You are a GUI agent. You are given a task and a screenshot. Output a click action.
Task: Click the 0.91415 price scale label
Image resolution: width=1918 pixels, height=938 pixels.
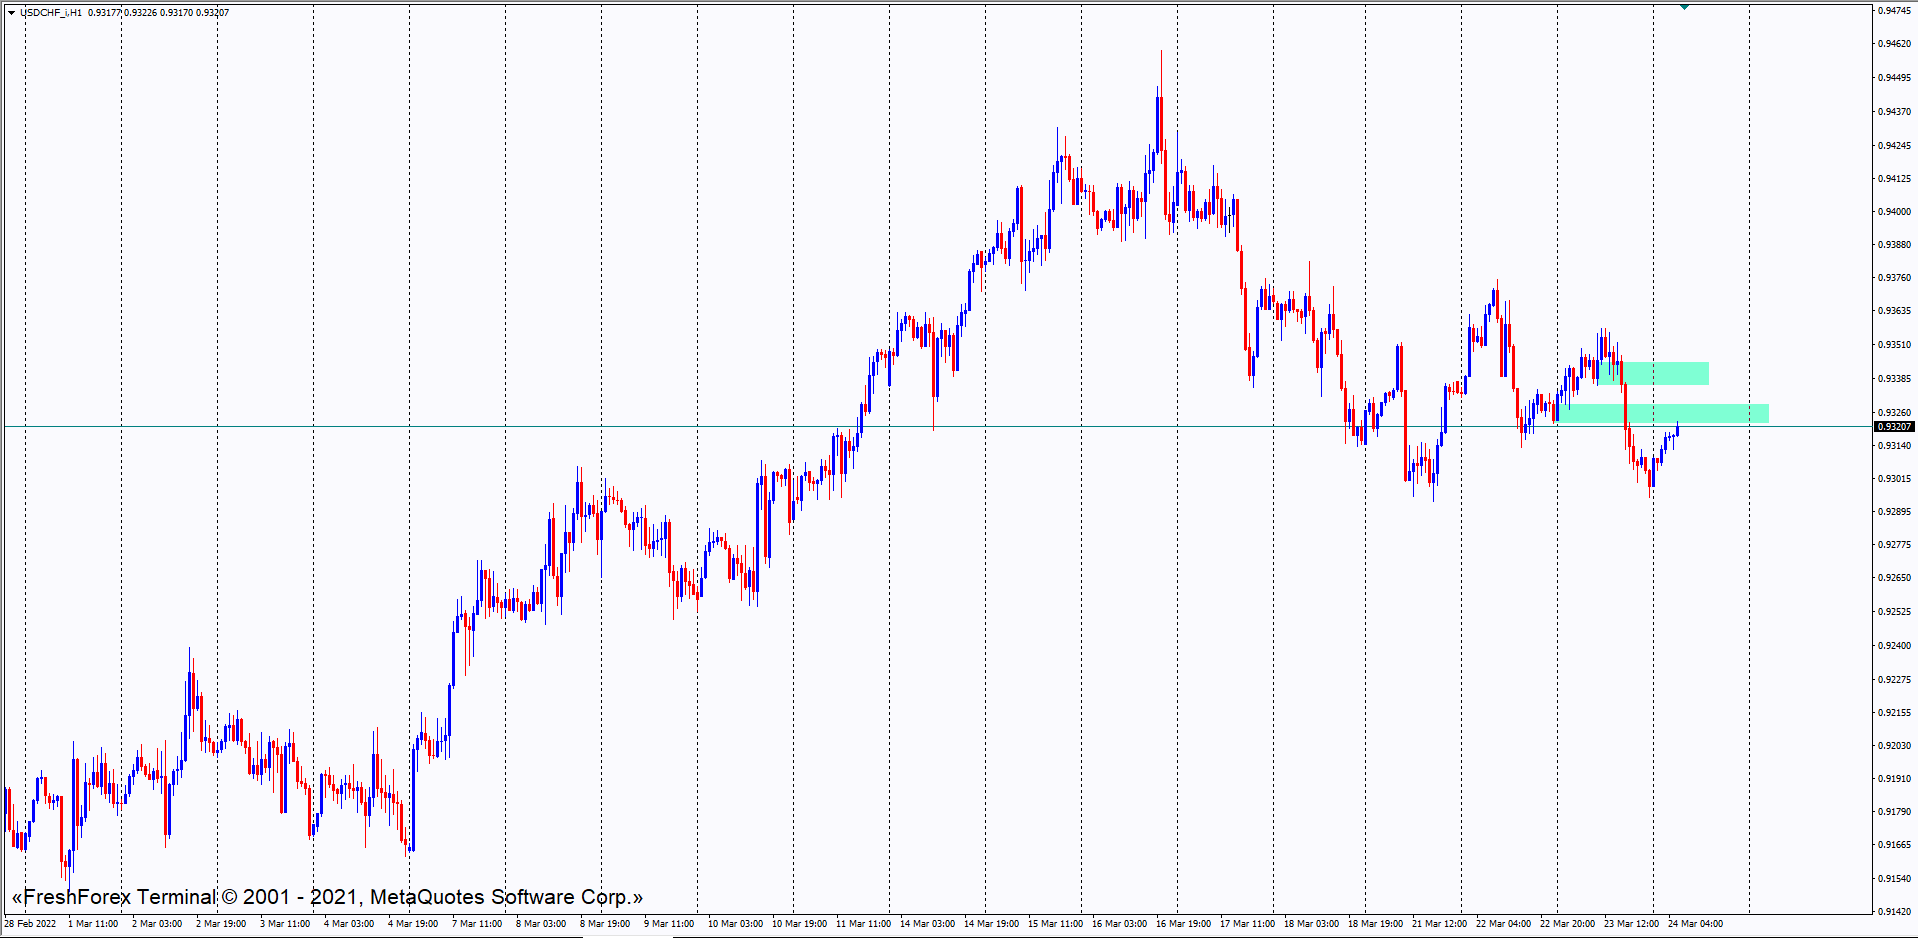coord(1894,912)
